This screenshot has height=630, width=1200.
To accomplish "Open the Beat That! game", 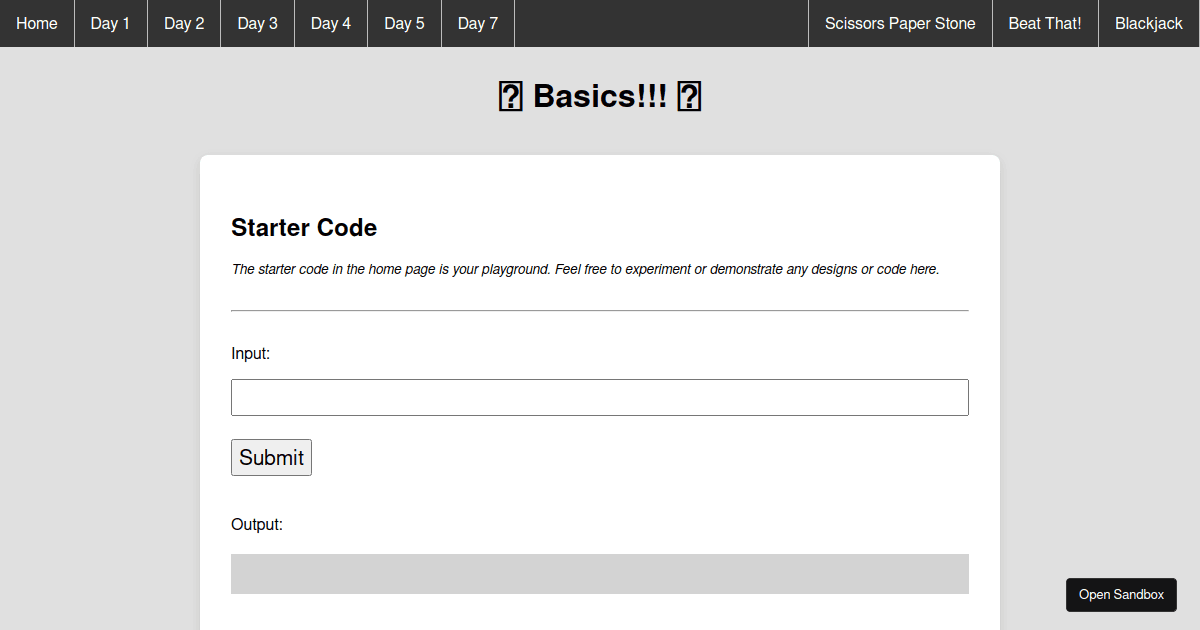I will [1045, 23].
